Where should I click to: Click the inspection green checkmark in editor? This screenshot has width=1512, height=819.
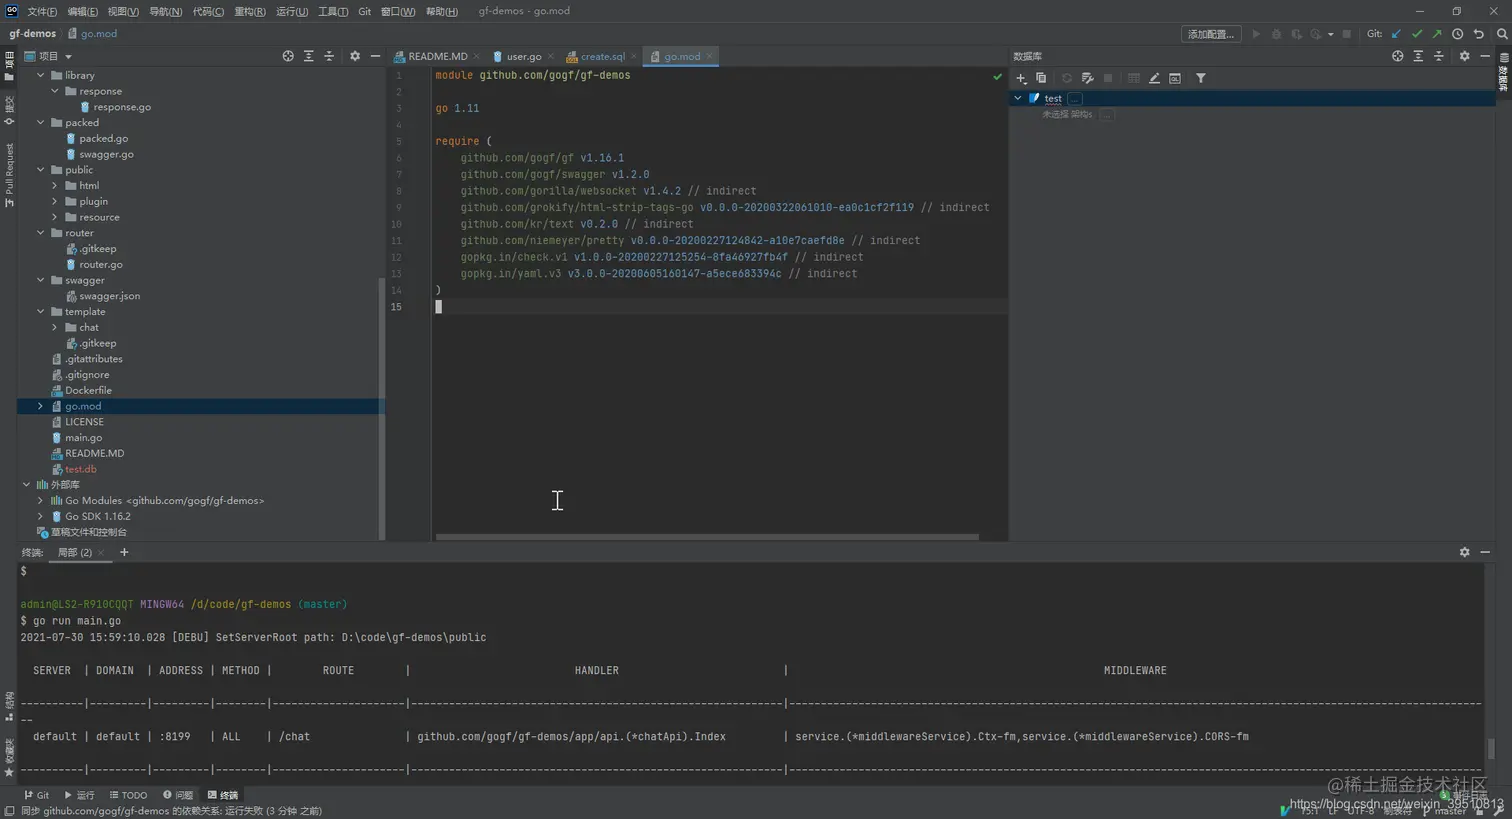[x=997, y=76]
